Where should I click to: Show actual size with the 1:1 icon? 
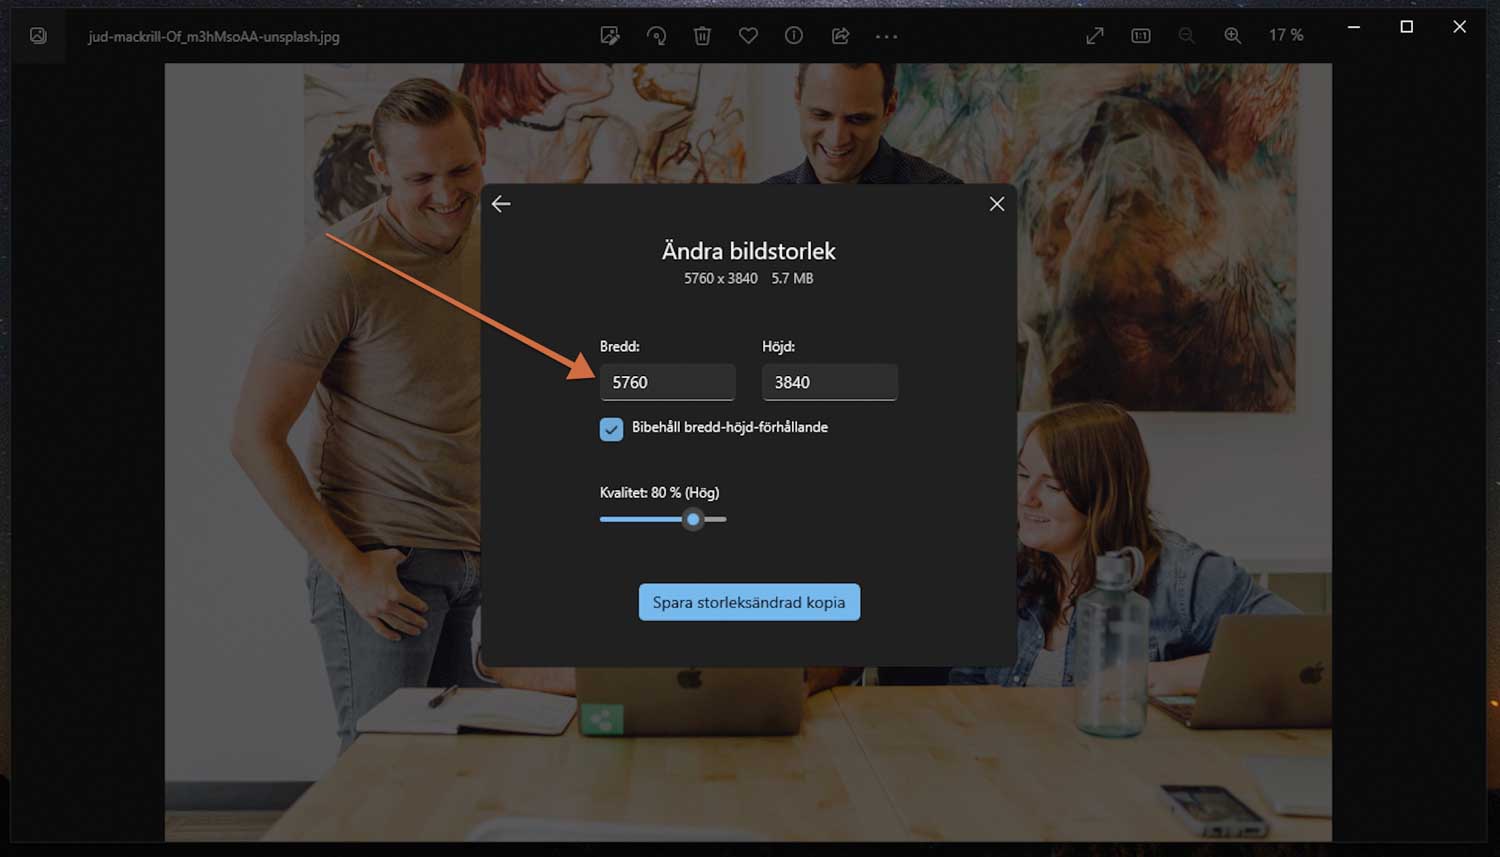[x=1140, y=36]
